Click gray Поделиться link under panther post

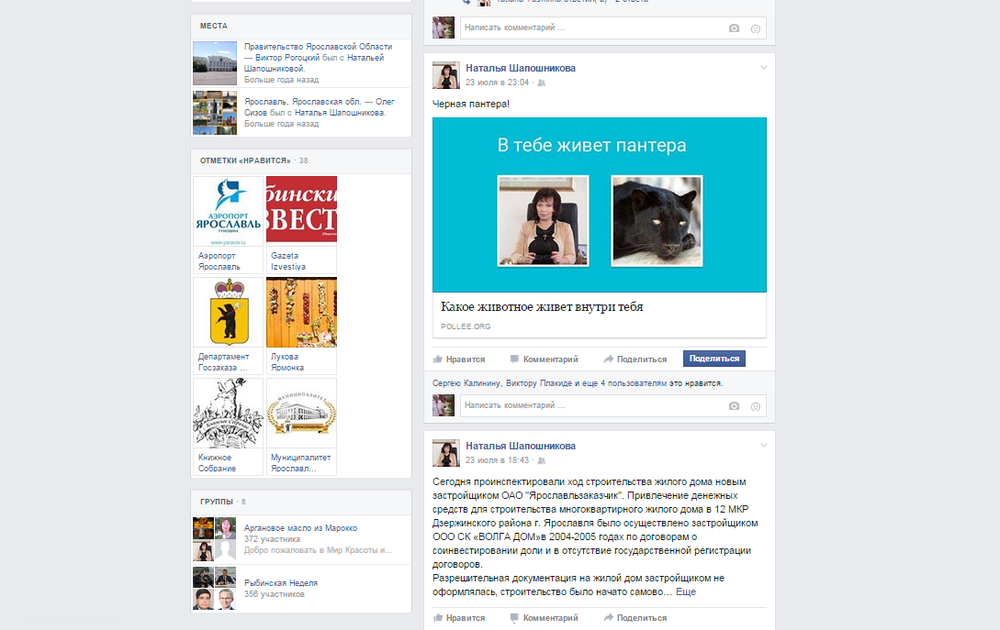point(635,359)
